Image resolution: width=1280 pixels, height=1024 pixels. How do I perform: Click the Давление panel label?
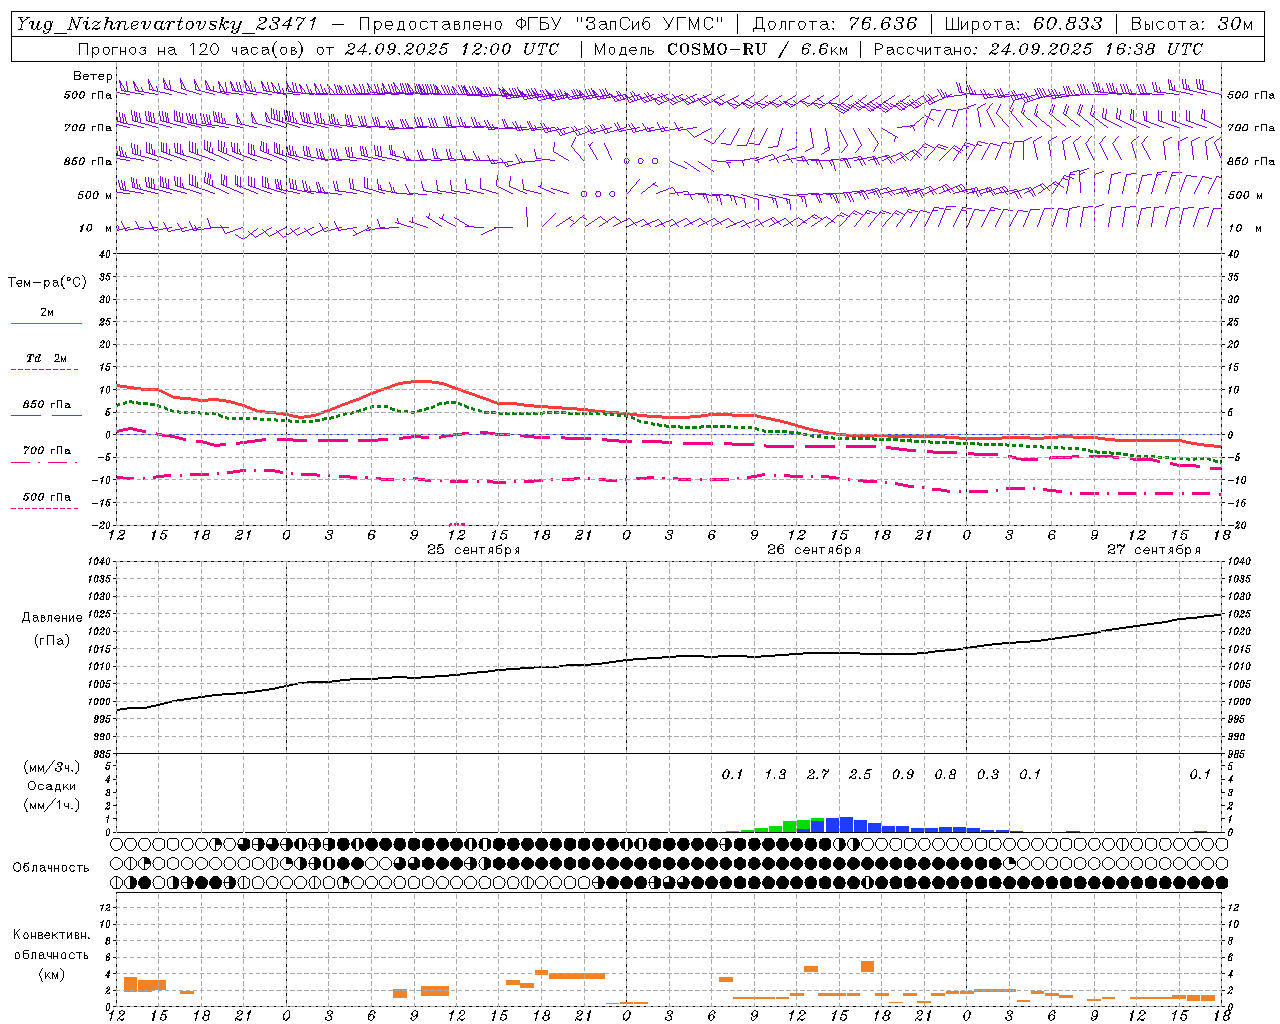tap(52, 618)
